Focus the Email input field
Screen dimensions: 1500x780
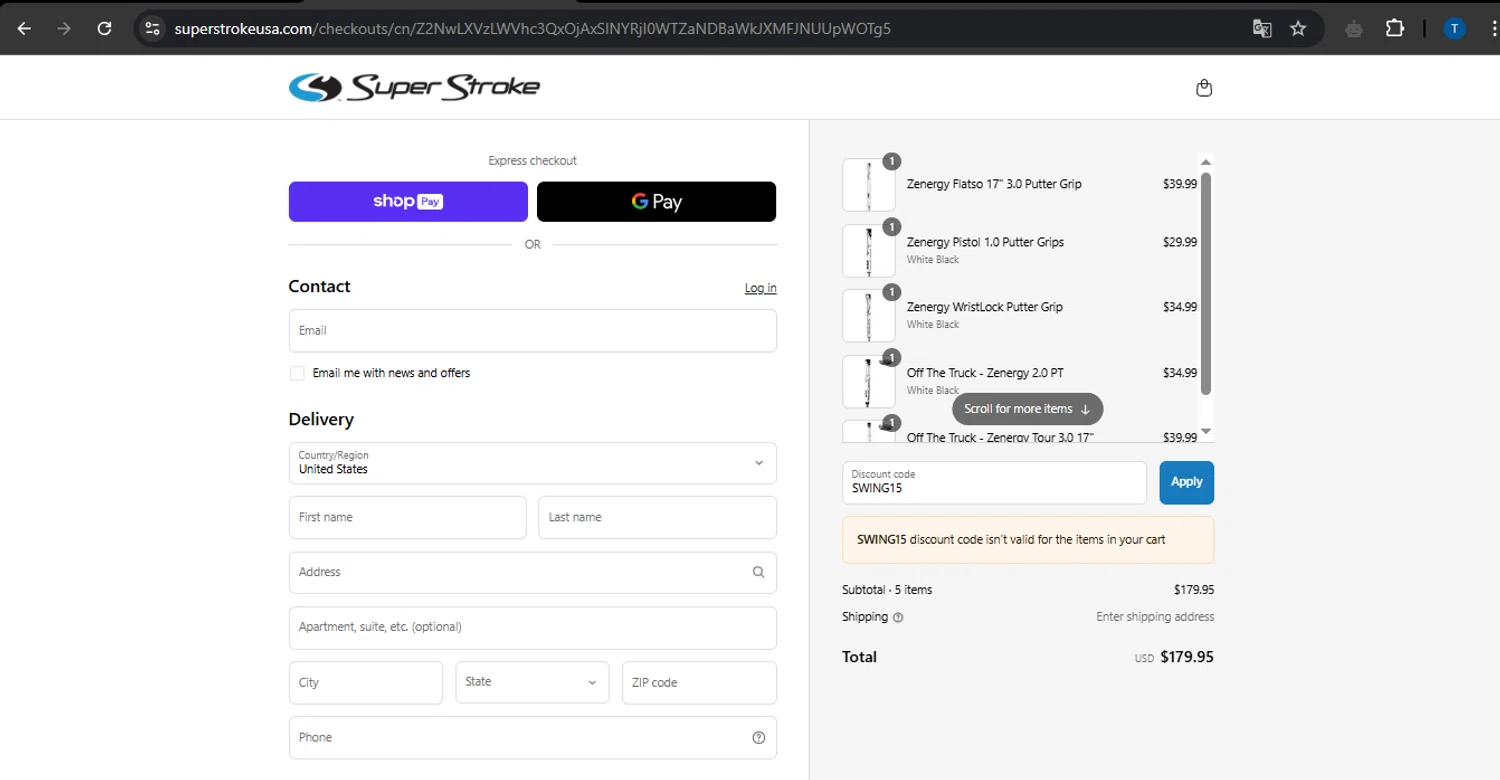pyautogui.click(x=532, y=330)
